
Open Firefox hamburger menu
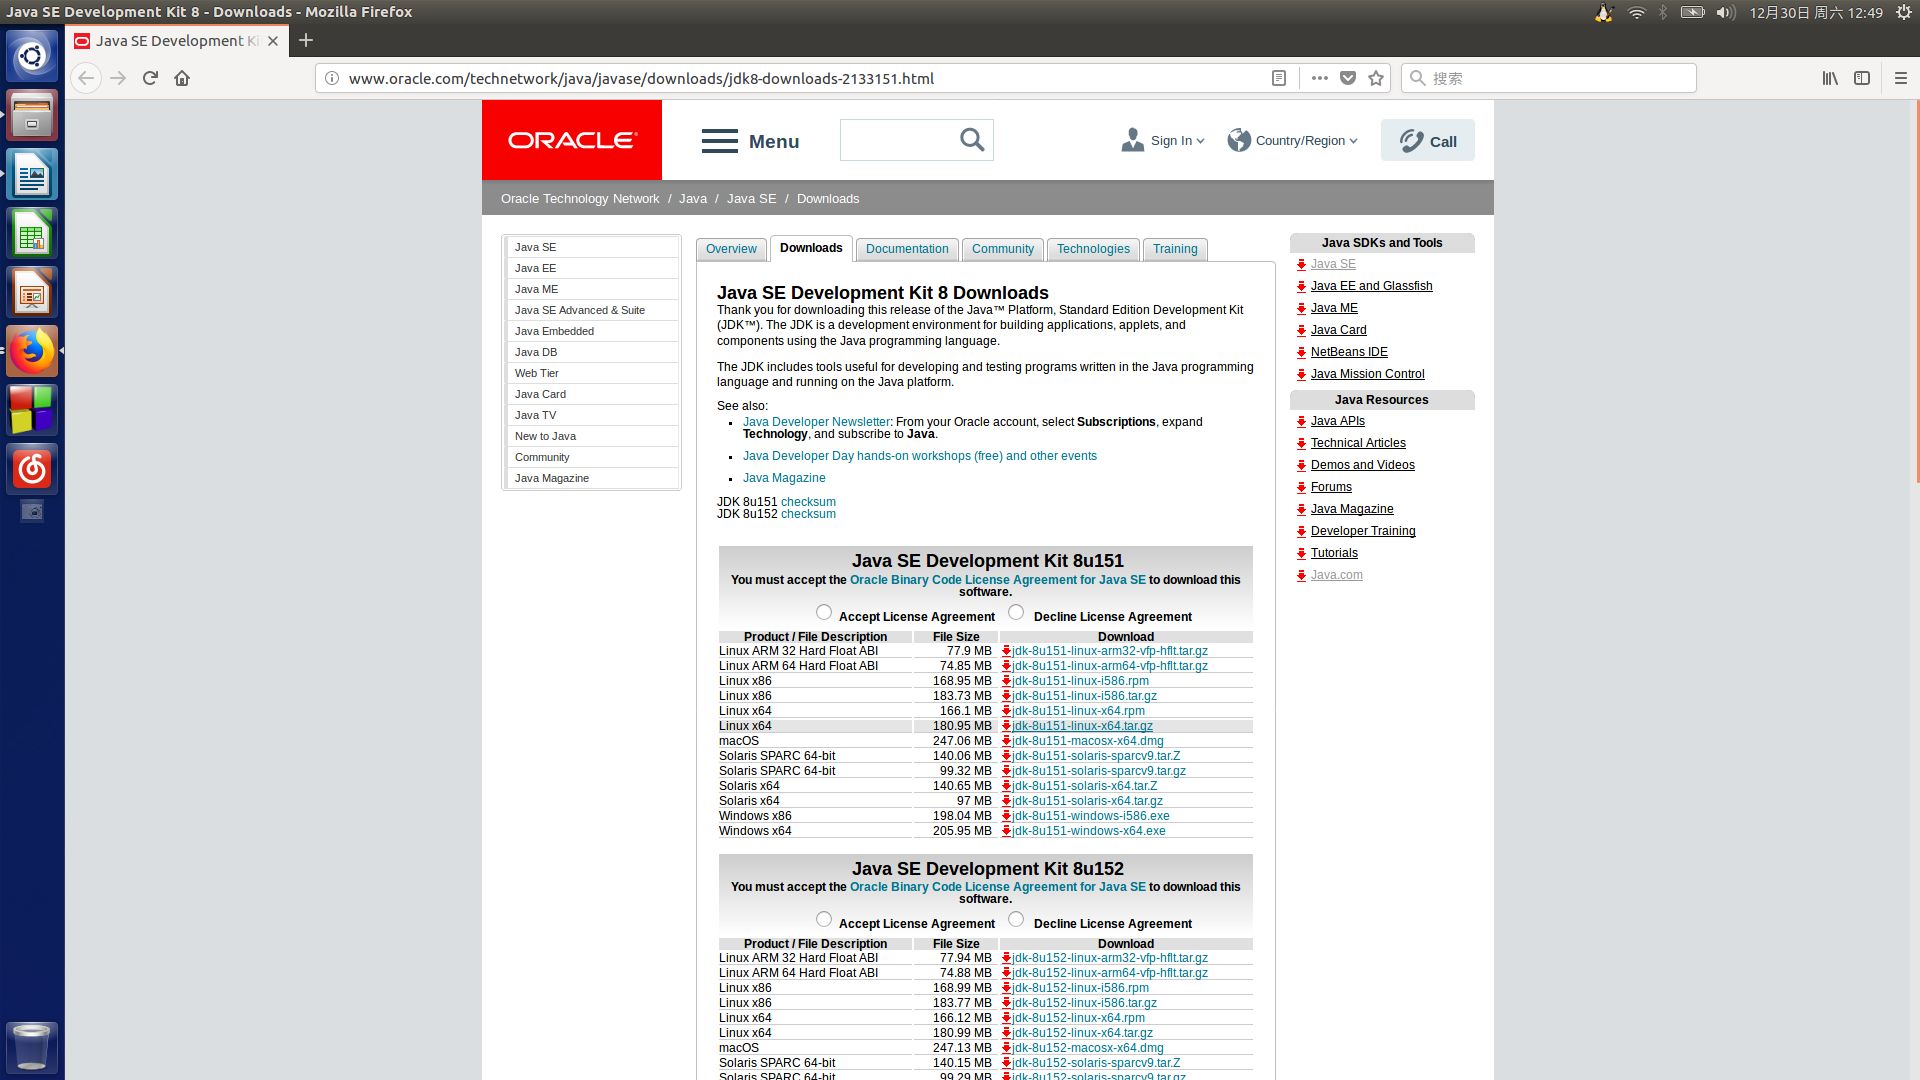click(x=1900, y=78)
